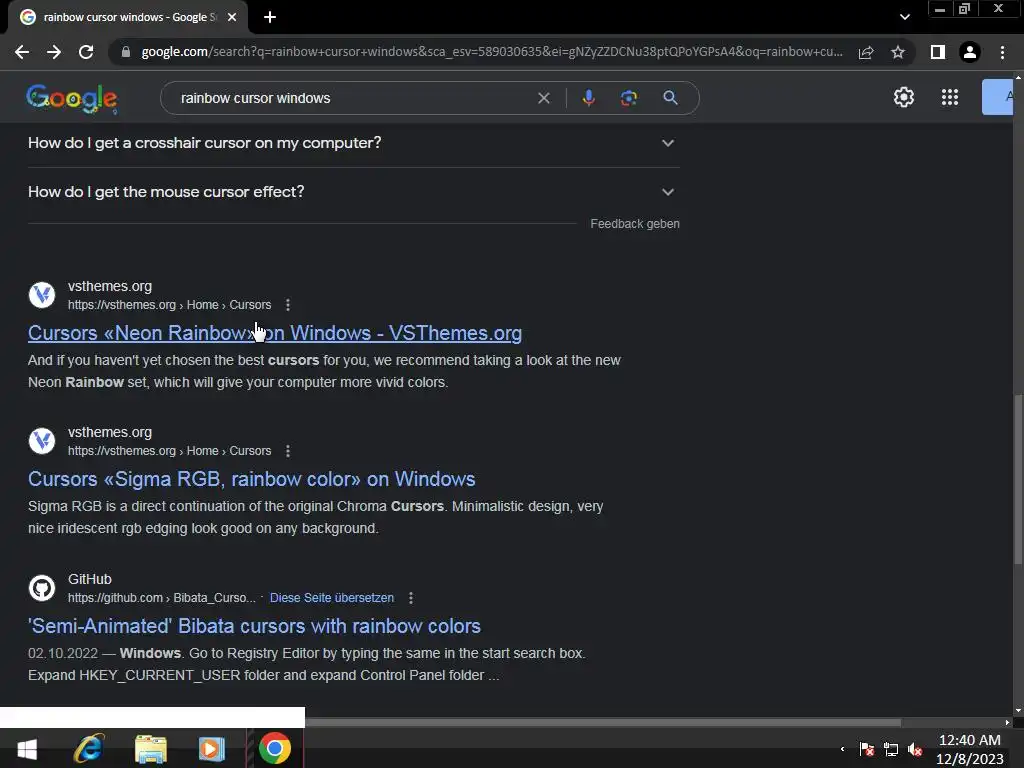
Task: Open the Windows Start menu
Action: pyautogui.click(x=27, y=749)
